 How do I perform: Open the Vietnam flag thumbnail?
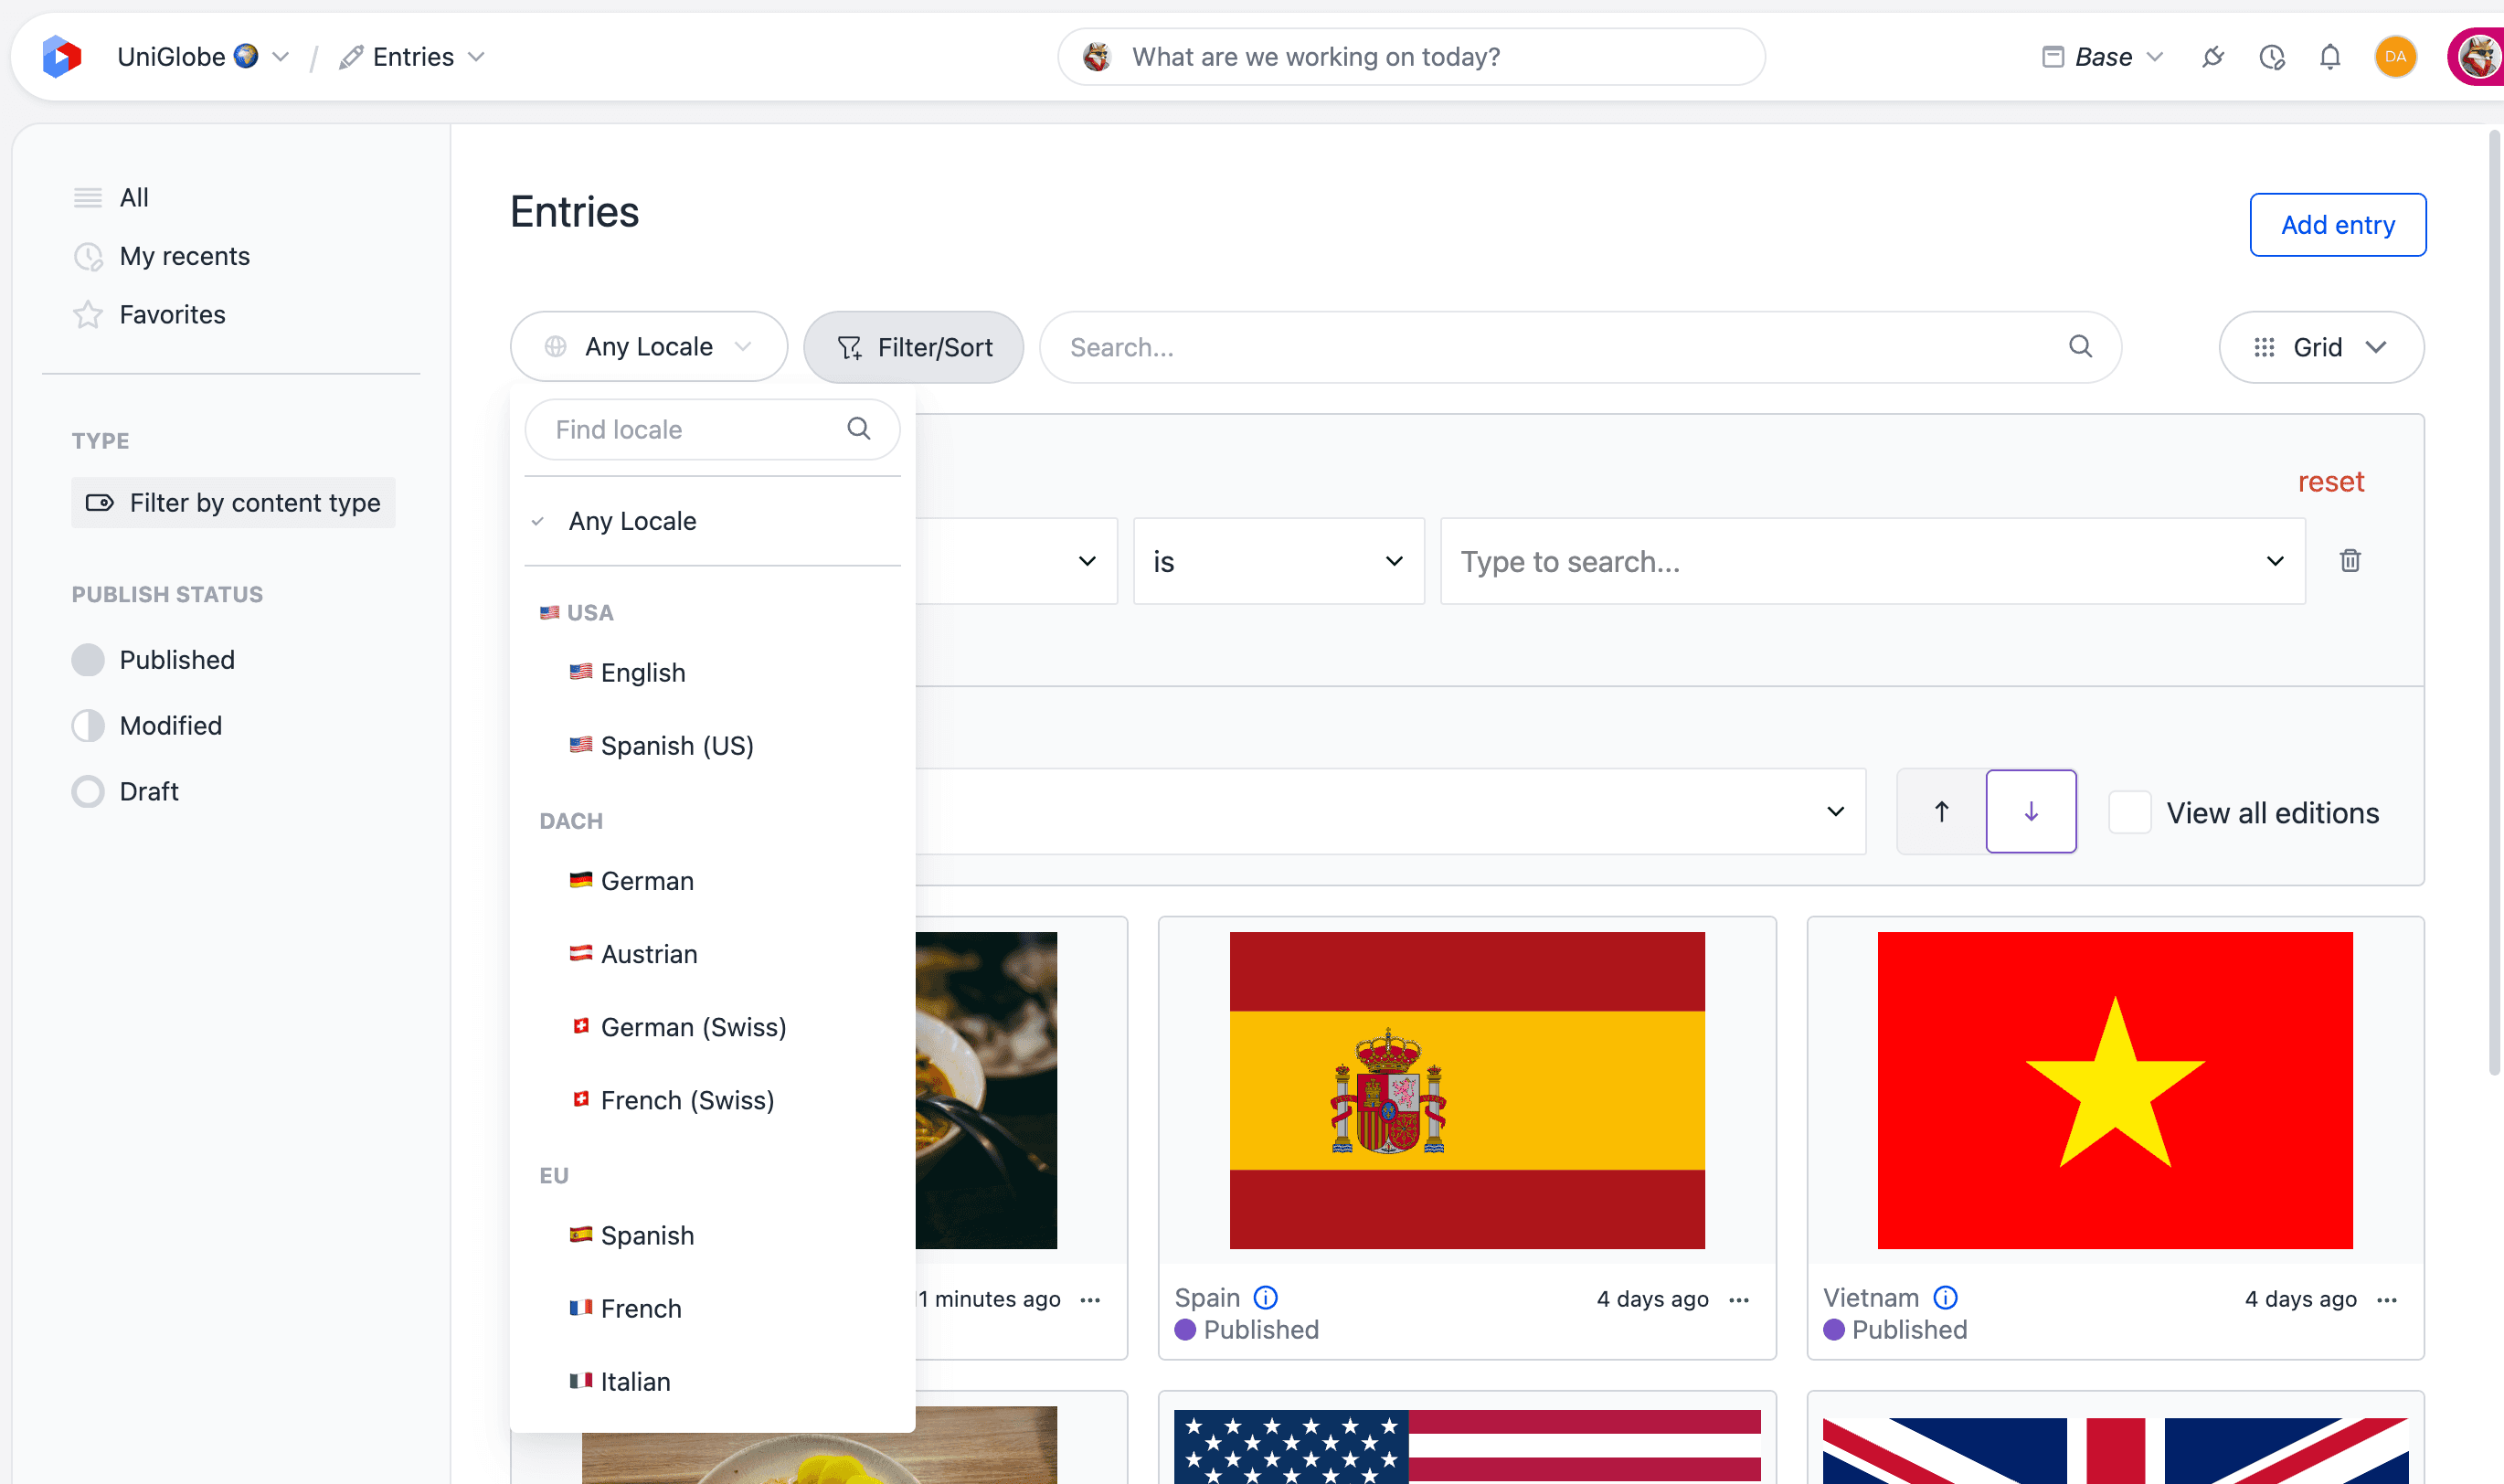(2115, 1090)
